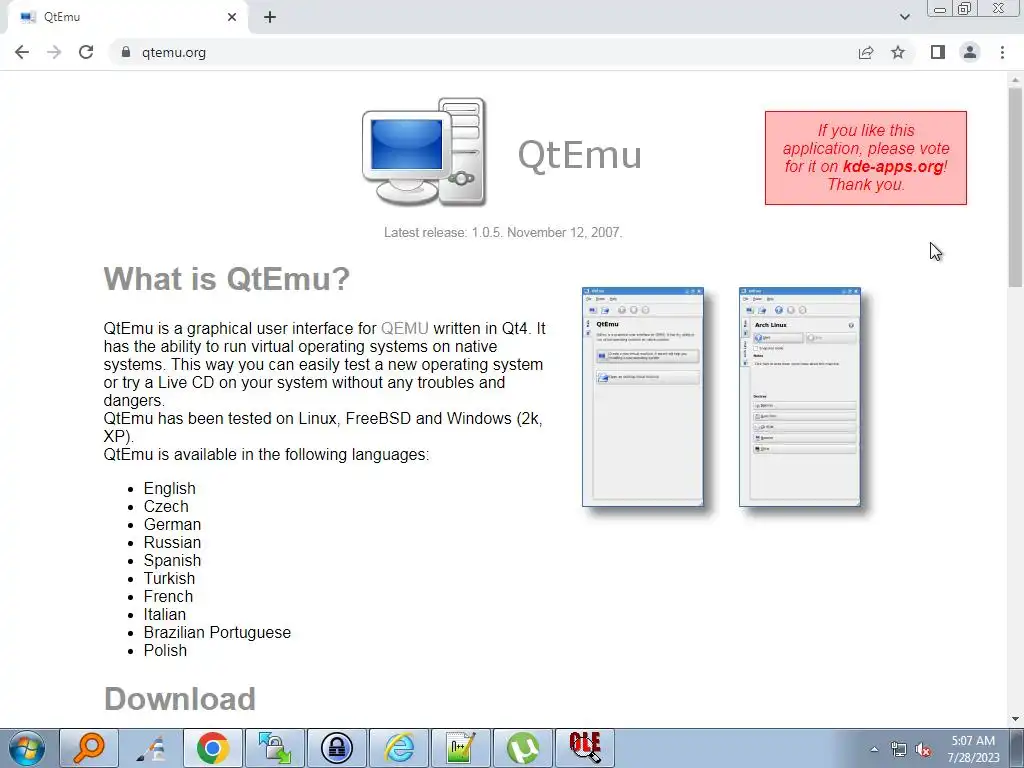
Task: Launch the magnifier search taskbar app
Action: click(x=89, y=748)
